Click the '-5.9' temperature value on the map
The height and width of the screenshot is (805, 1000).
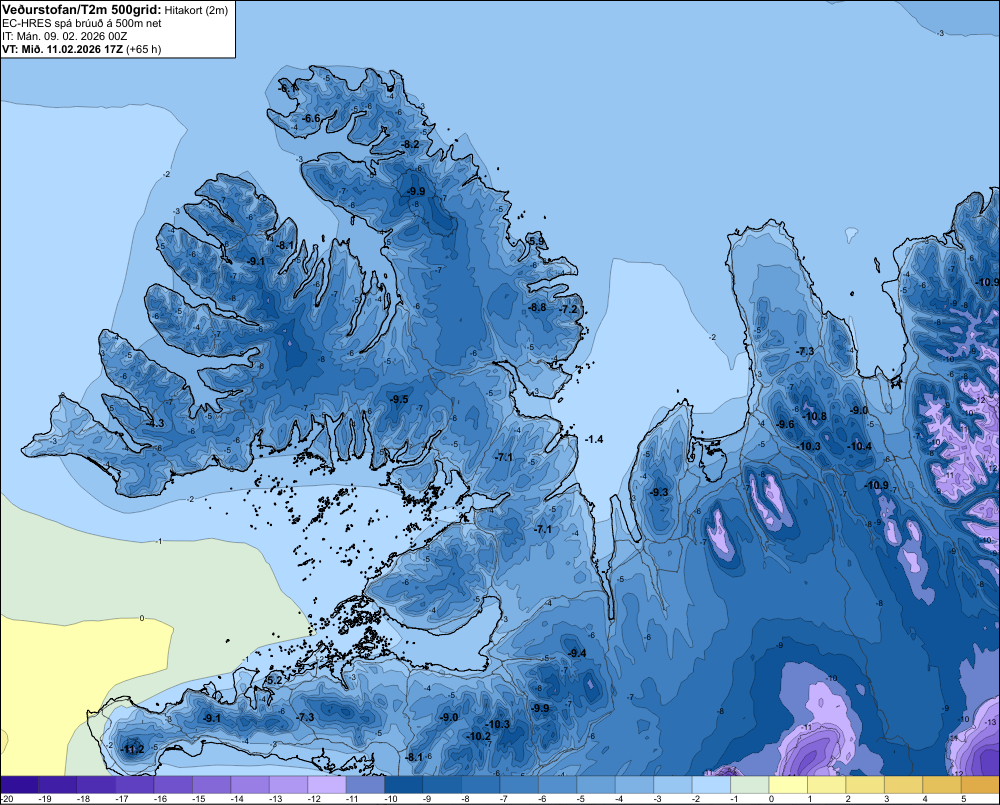pos(536,241)
